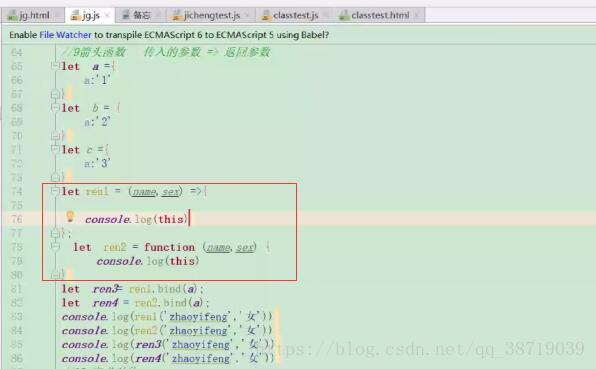Click the lightbulb quick-fix icon on line 76
Viewport: 596px width, 369px height.
70,216
